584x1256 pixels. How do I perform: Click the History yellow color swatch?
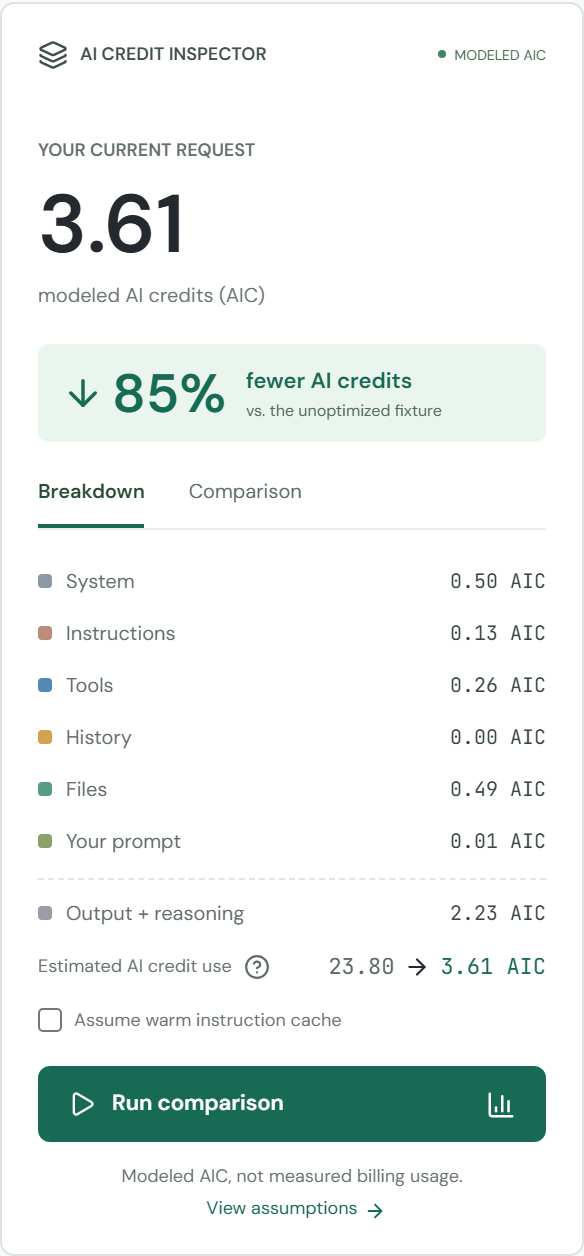(x=45, y=737)
